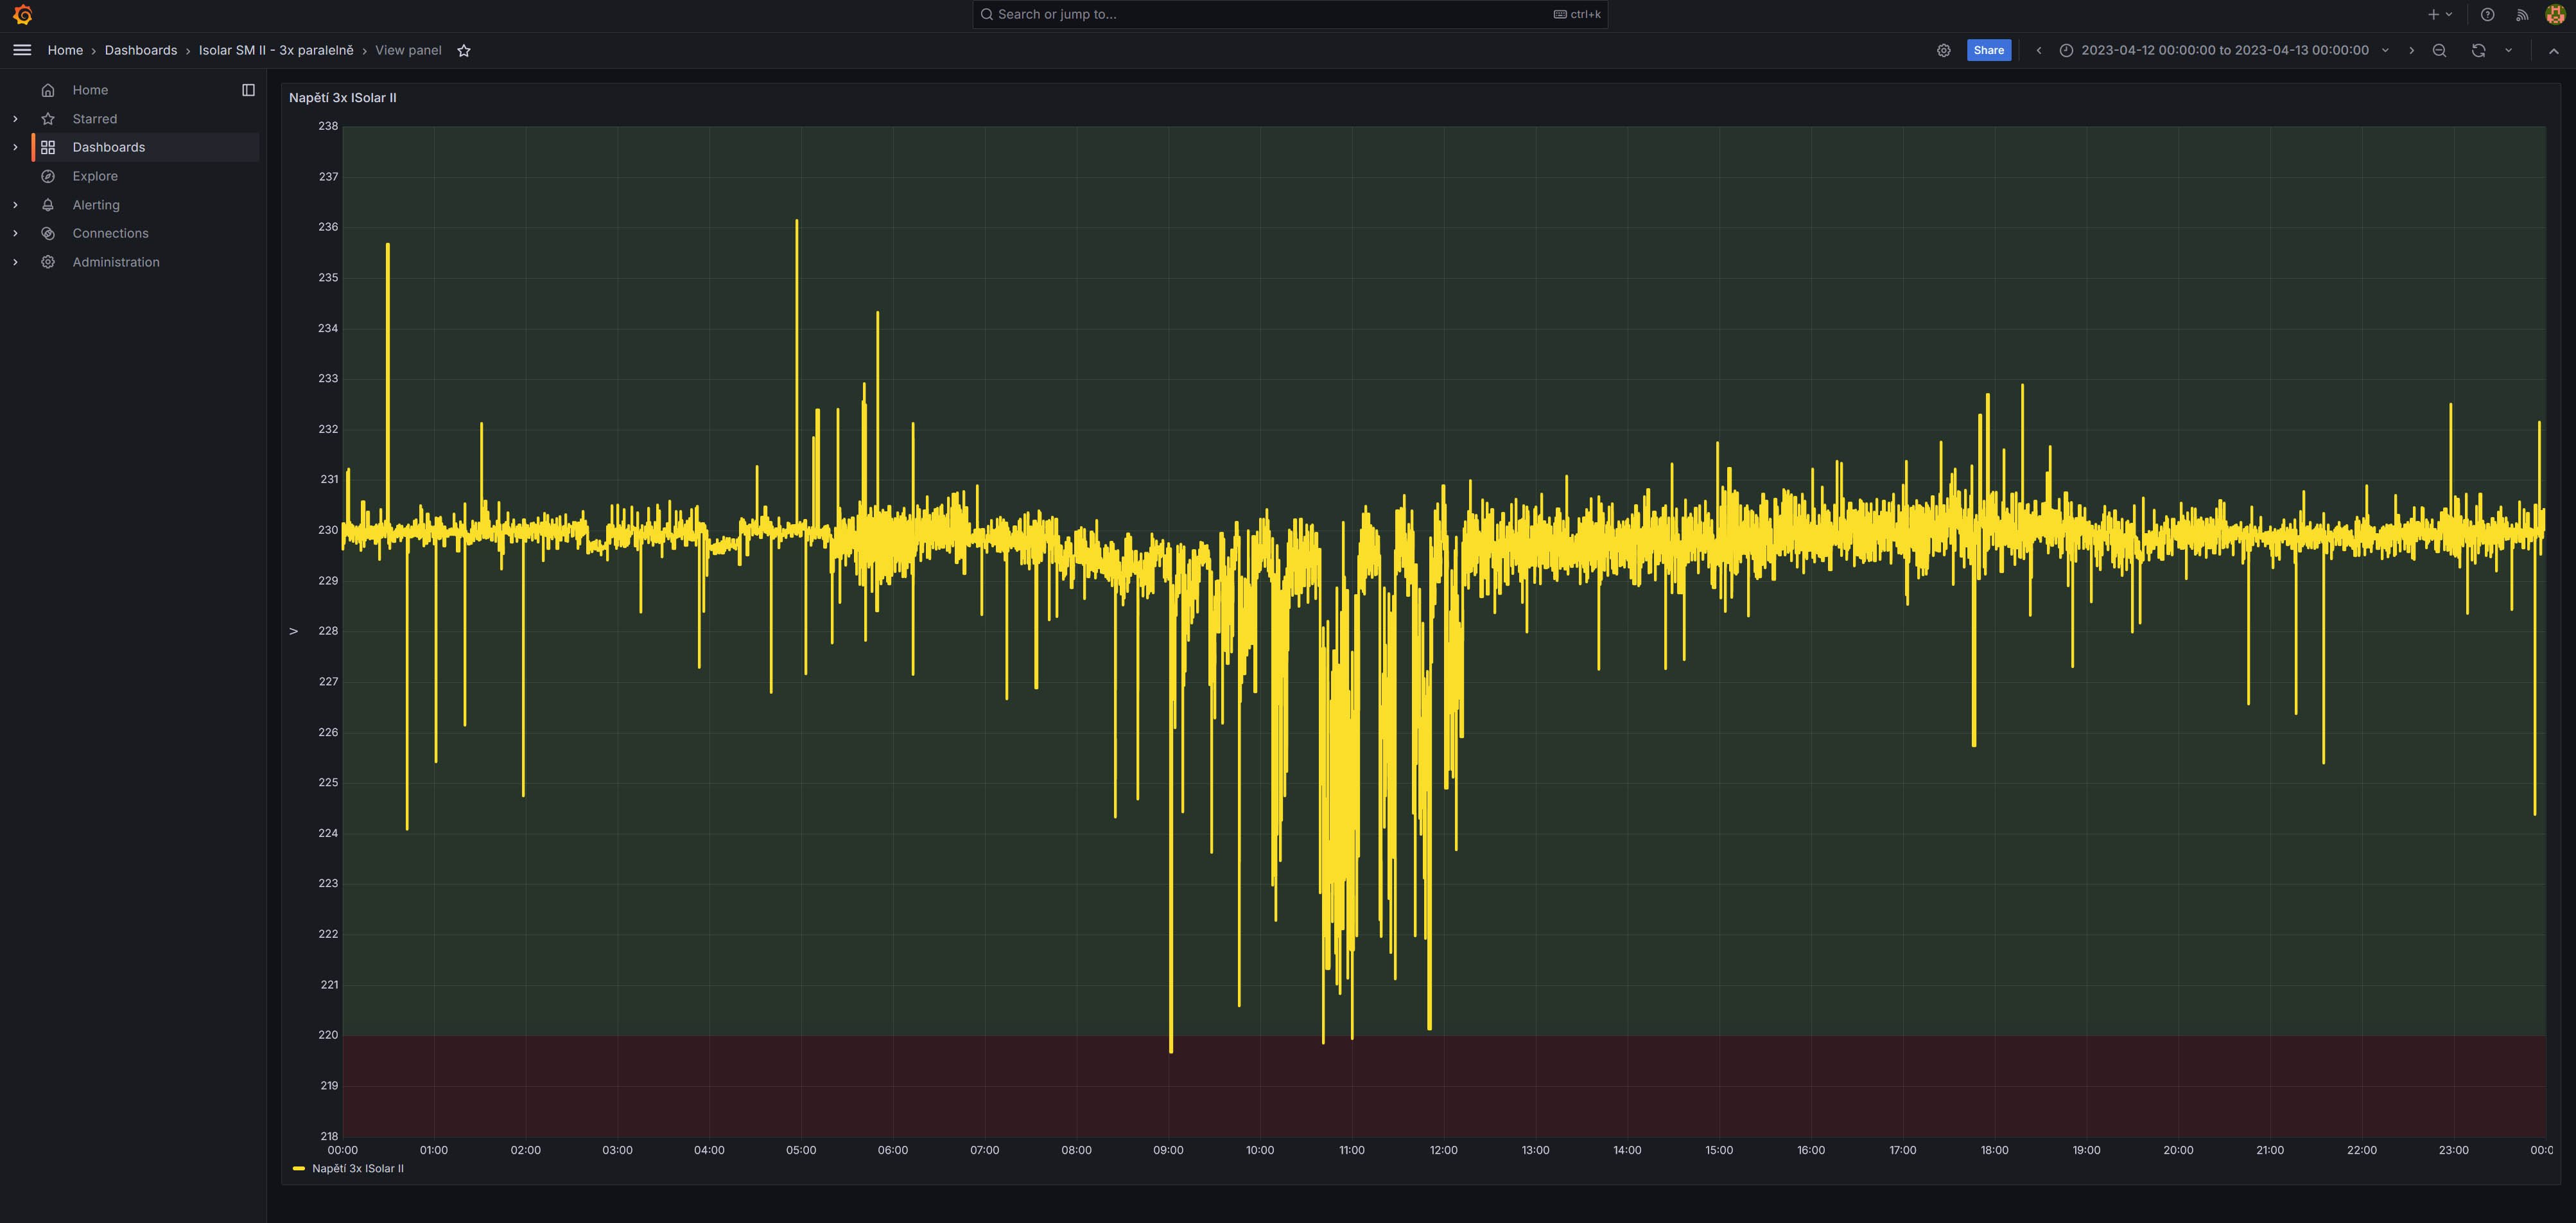
Task: Toggle the hamburger menu button
Action: click(x=22, y=50)
